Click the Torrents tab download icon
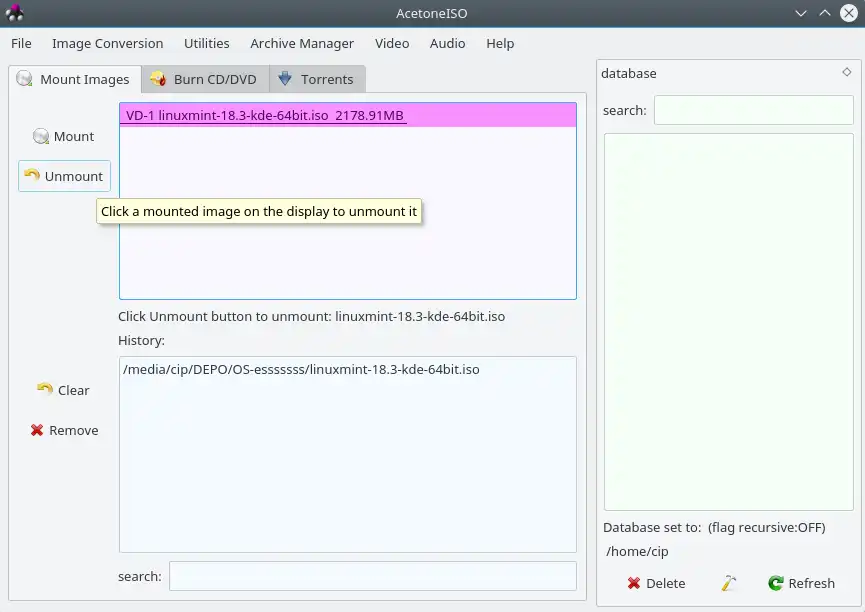 pyautogui.click(x=285, y=78)
